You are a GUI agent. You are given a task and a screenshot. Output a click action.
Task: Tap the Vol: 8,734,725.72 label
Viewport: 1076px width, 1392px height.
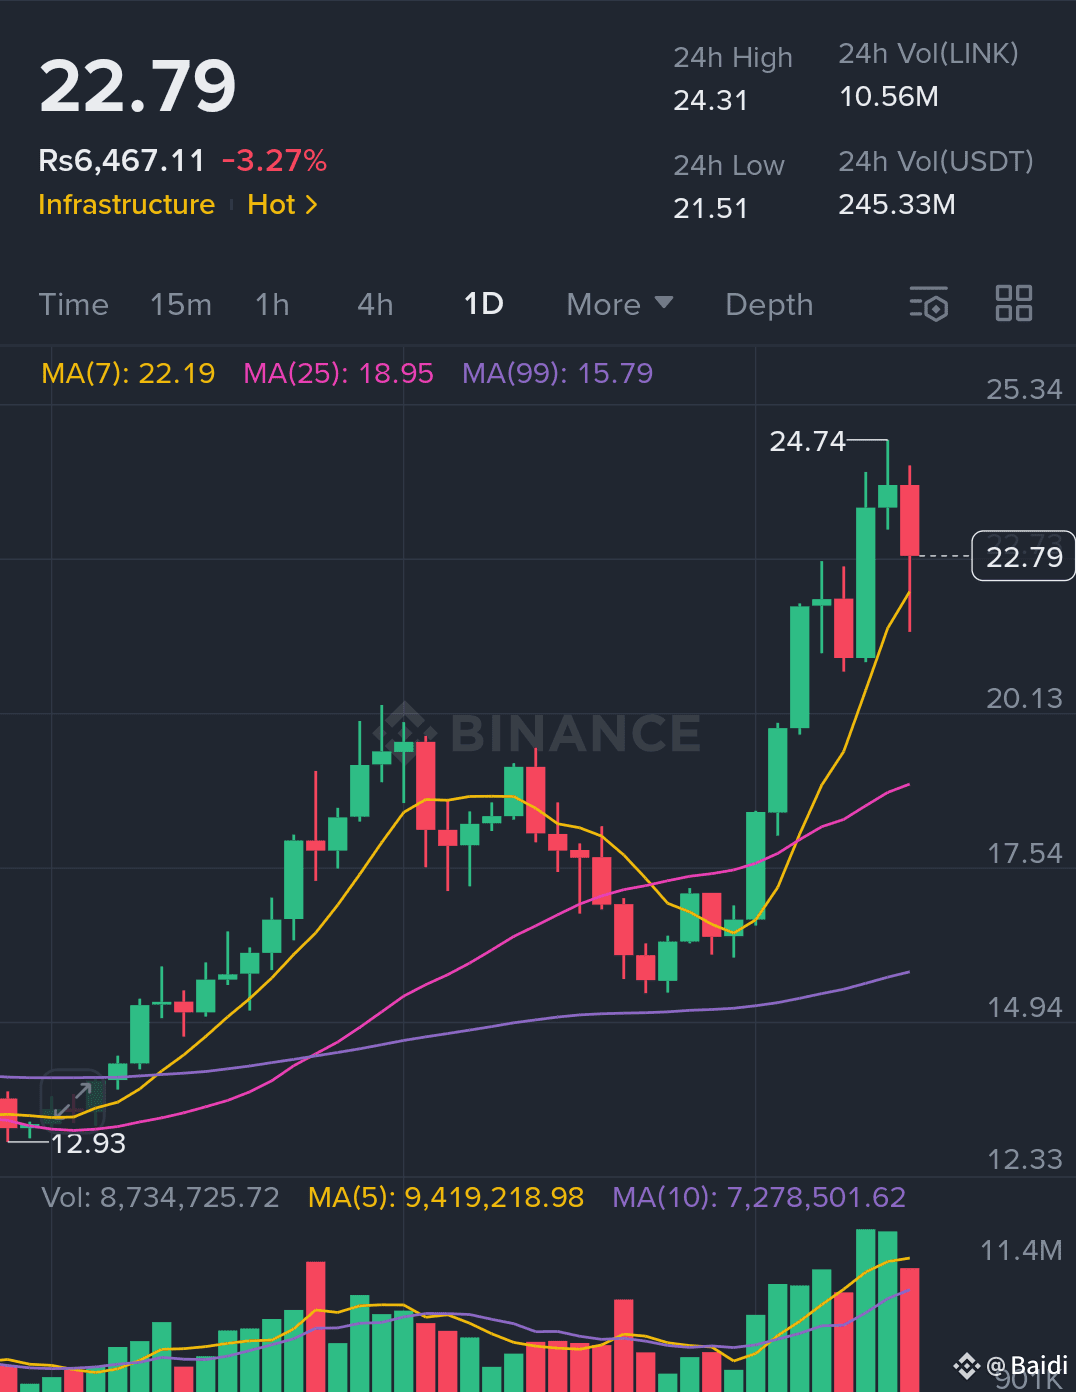point(160,1197)
